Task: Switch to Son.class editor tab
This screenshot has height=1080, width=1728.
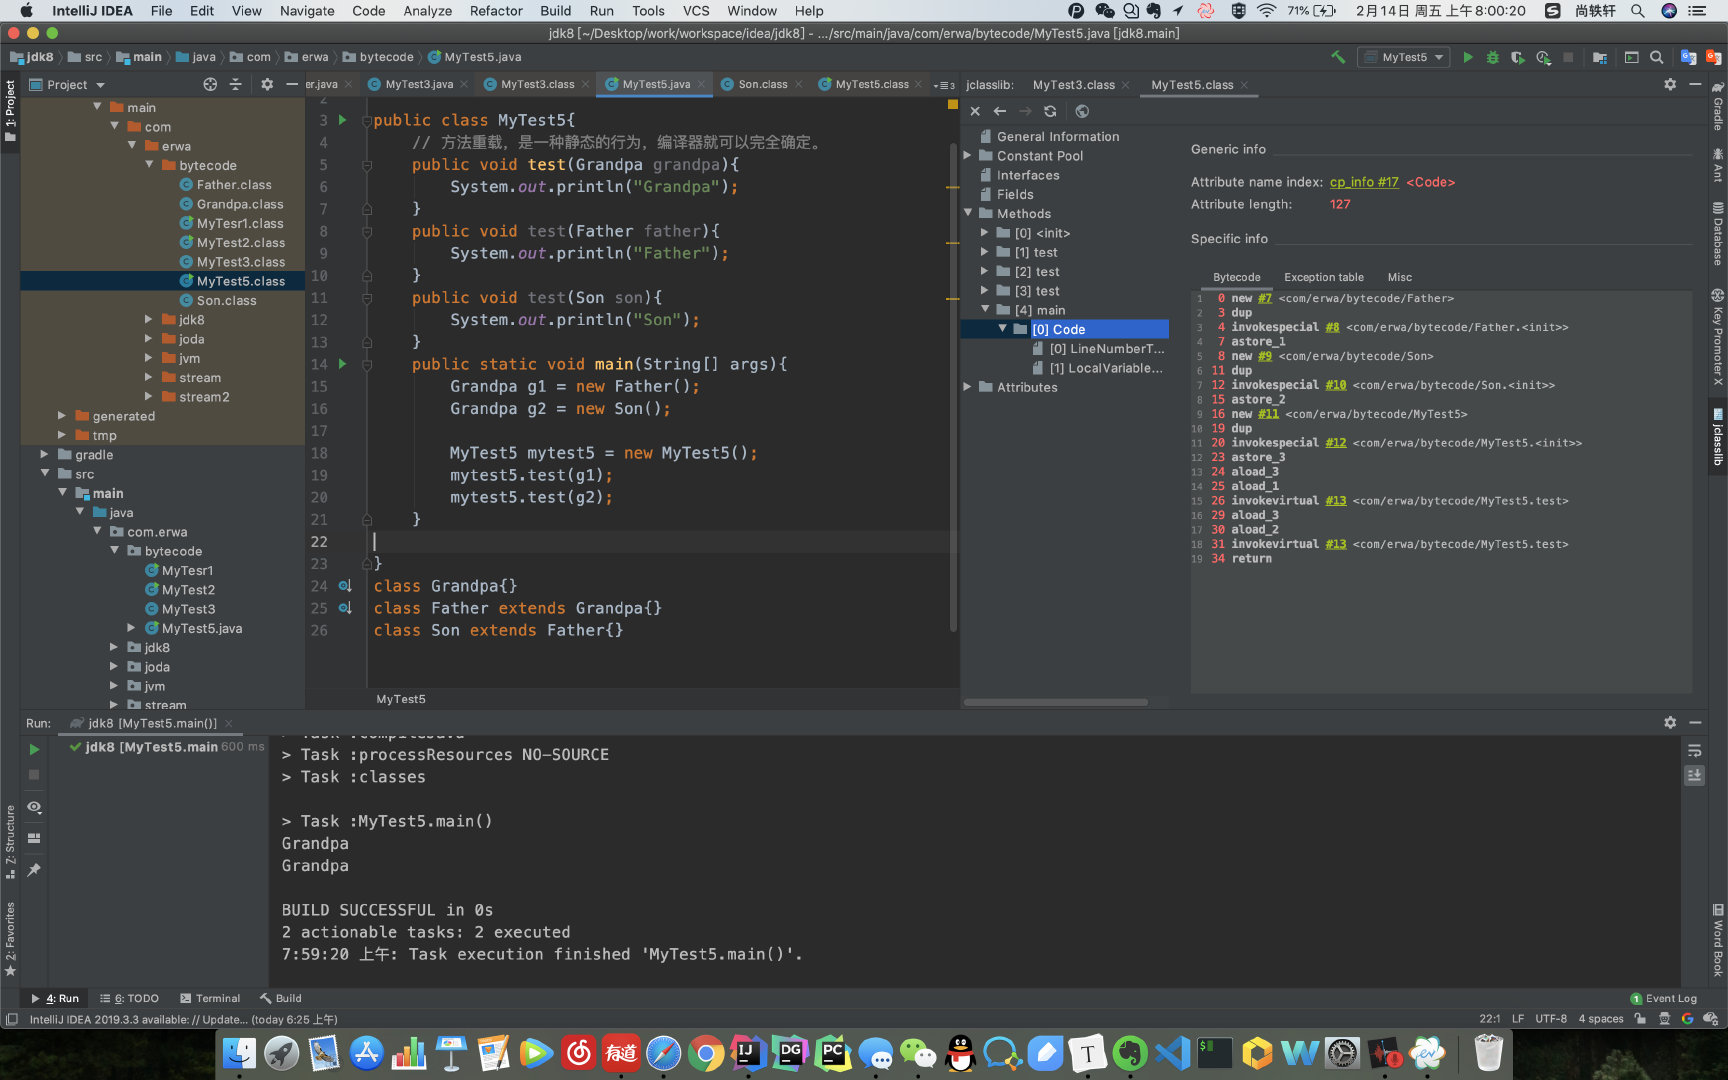Action: tap(762, 84)
